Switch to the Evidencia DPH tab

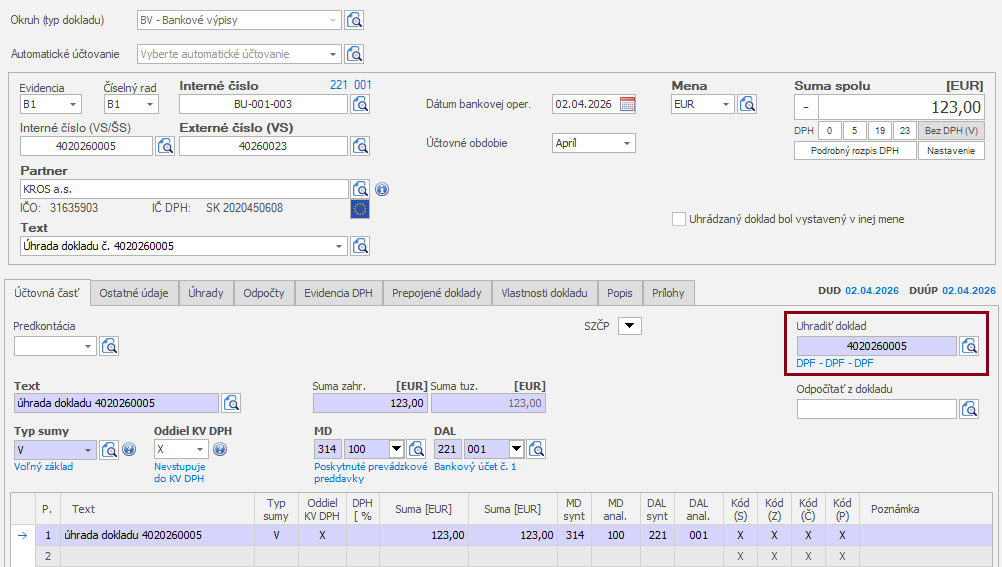tap(338, 293)
